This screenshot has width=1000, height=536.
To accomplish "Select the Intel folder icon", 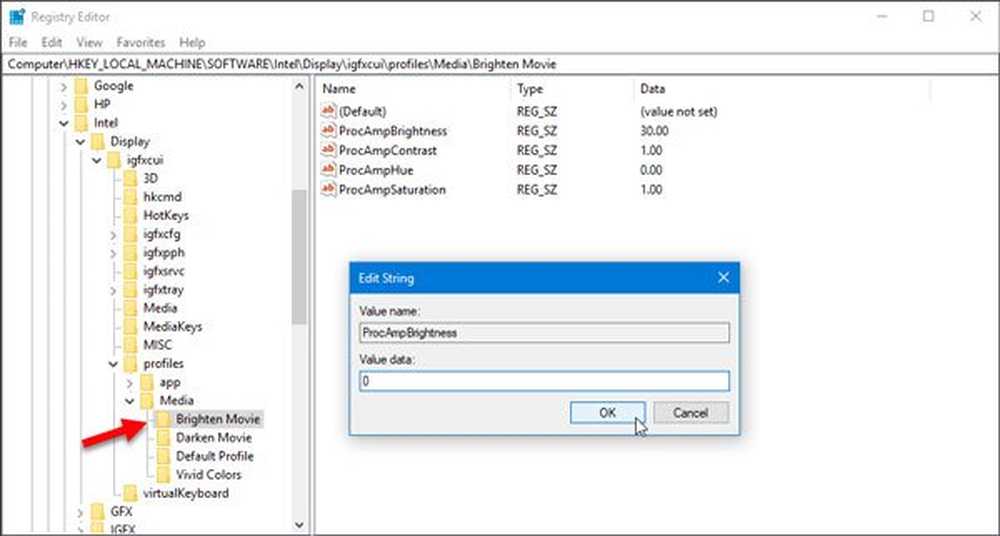I will pyautogui.click(x=81, y=123).
